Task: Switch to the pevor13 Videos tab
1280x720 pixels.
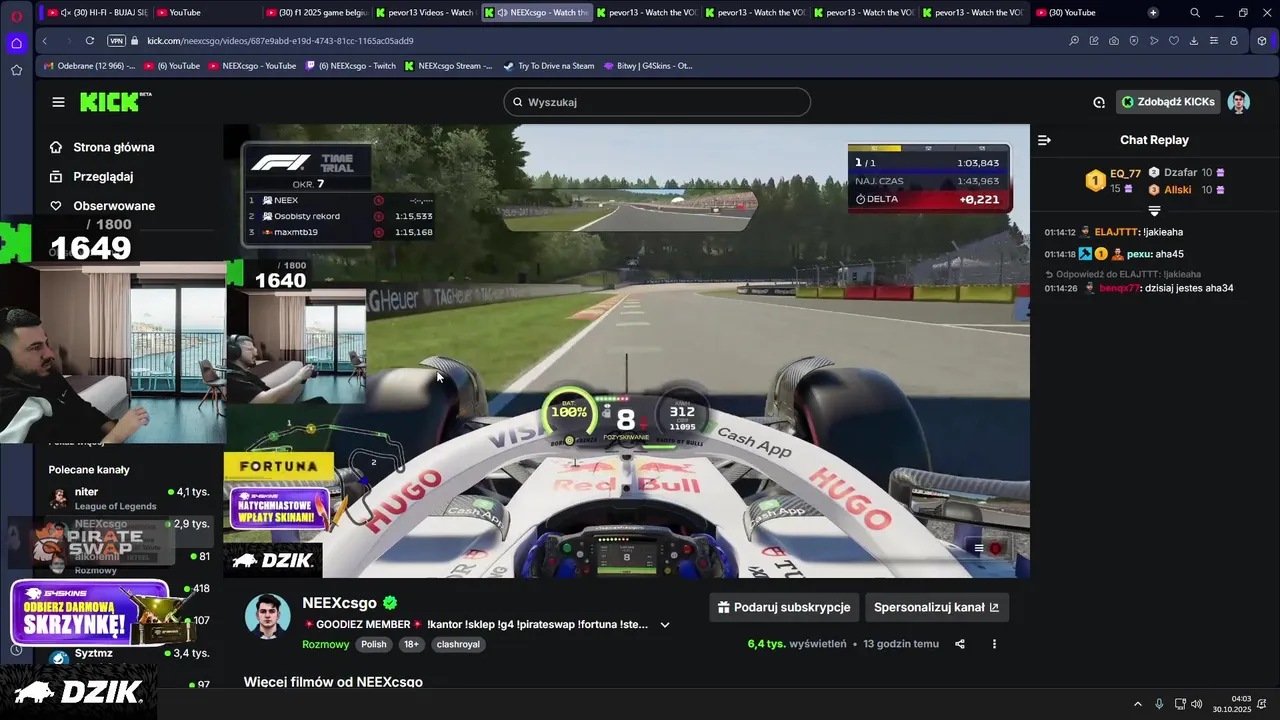Action: coord(425,13)
